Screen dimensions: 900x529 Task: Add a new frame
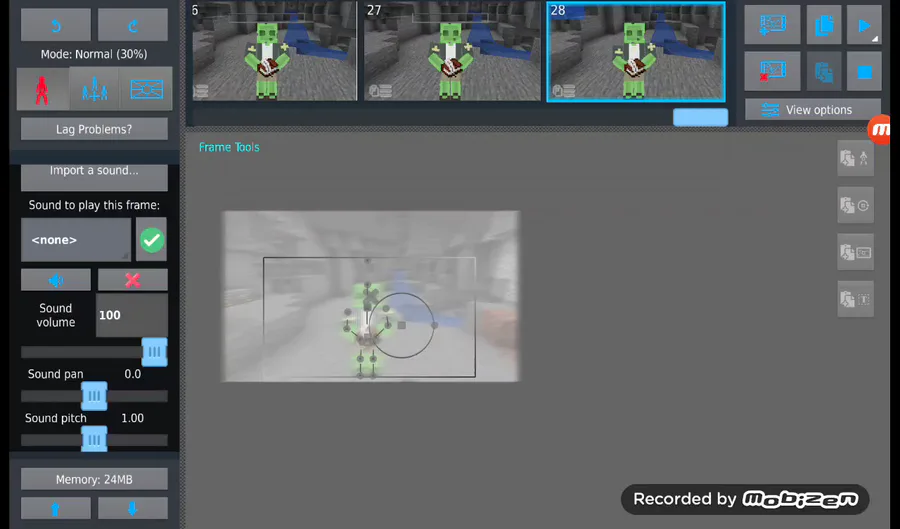pos(772,25)
